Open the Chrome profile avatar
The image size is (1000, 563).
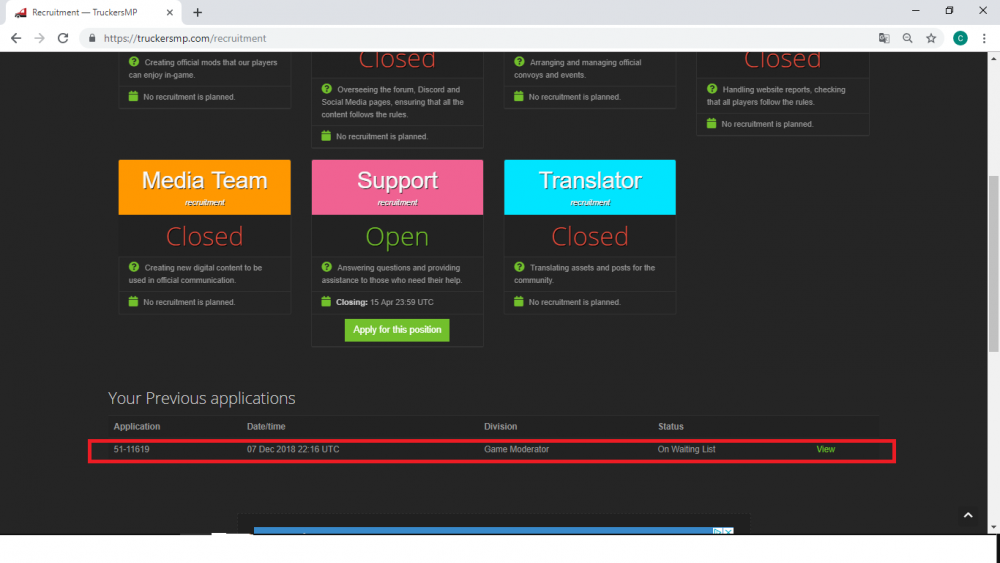960,38
